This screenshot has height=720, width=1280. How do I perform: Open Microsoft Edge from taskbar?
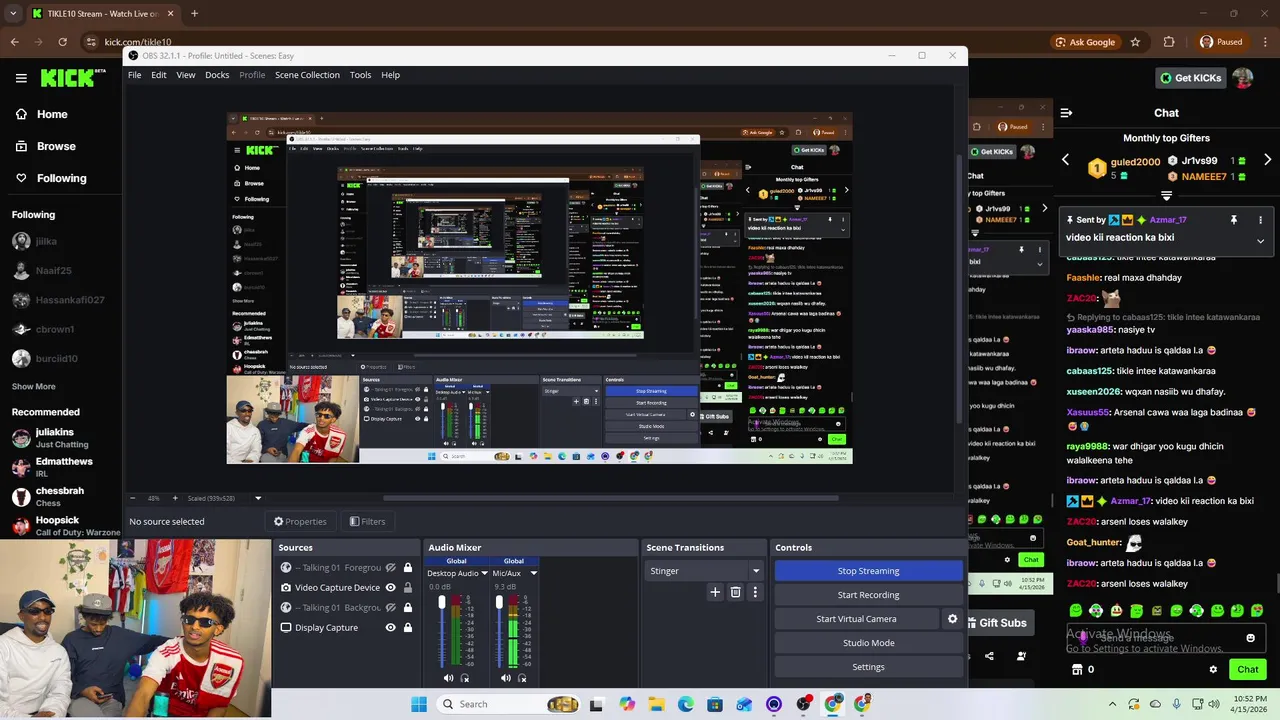685,704
